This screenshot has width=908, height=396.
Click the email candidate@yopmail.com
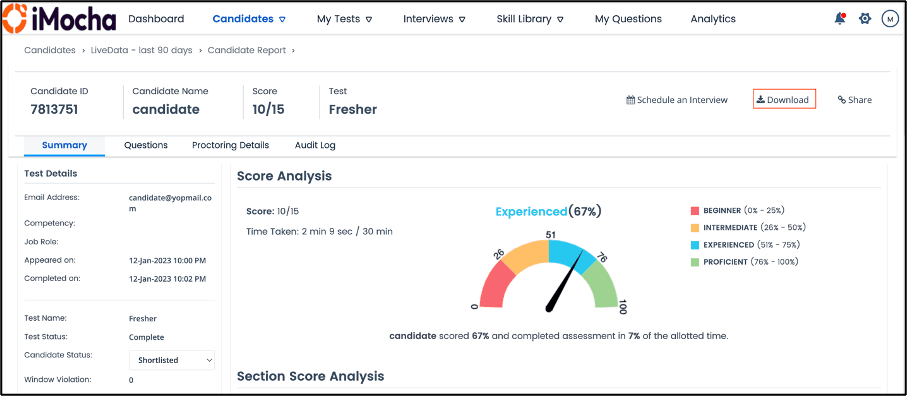coord(170,203)
